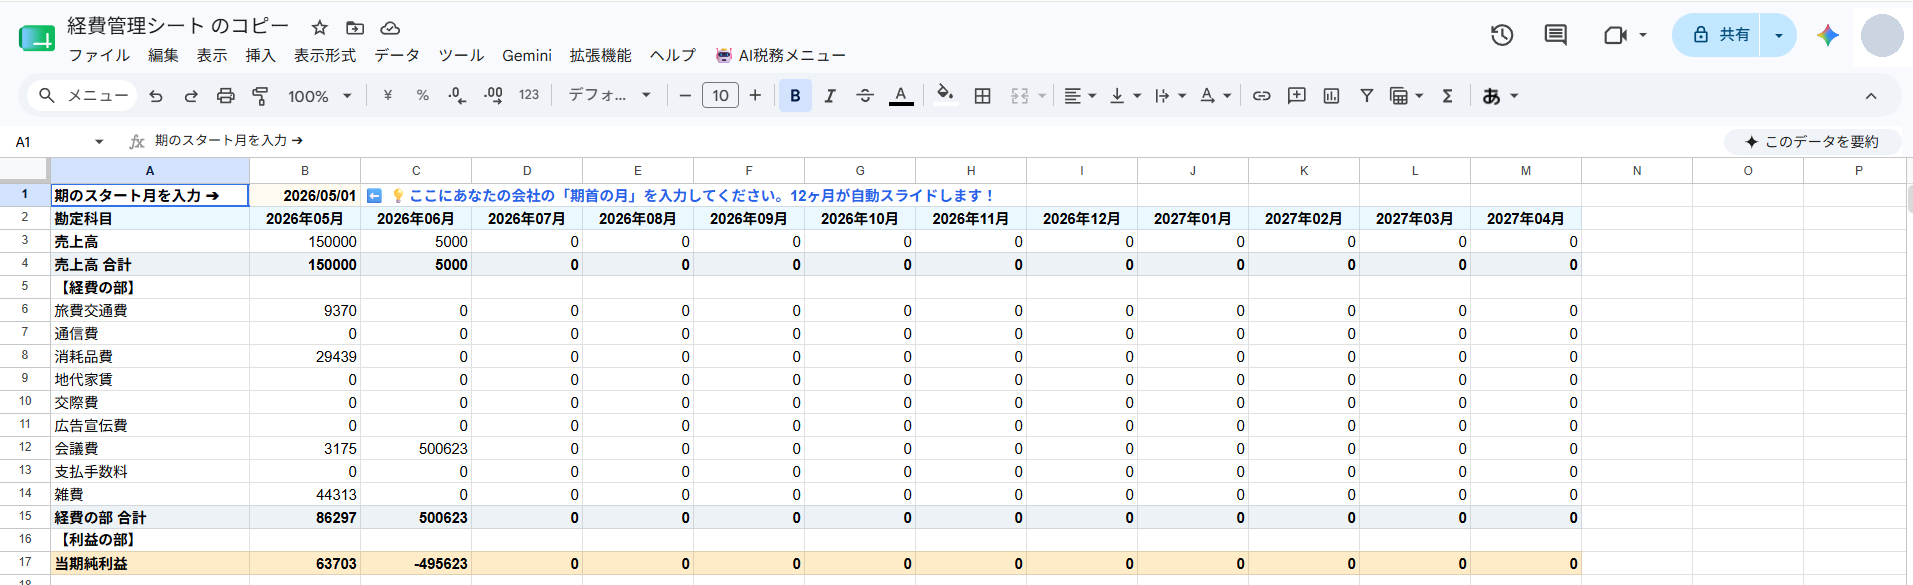Viewport: 1913px width, 585px height.
Task: Format as percent icon
Action: click(x=423, y=96)
